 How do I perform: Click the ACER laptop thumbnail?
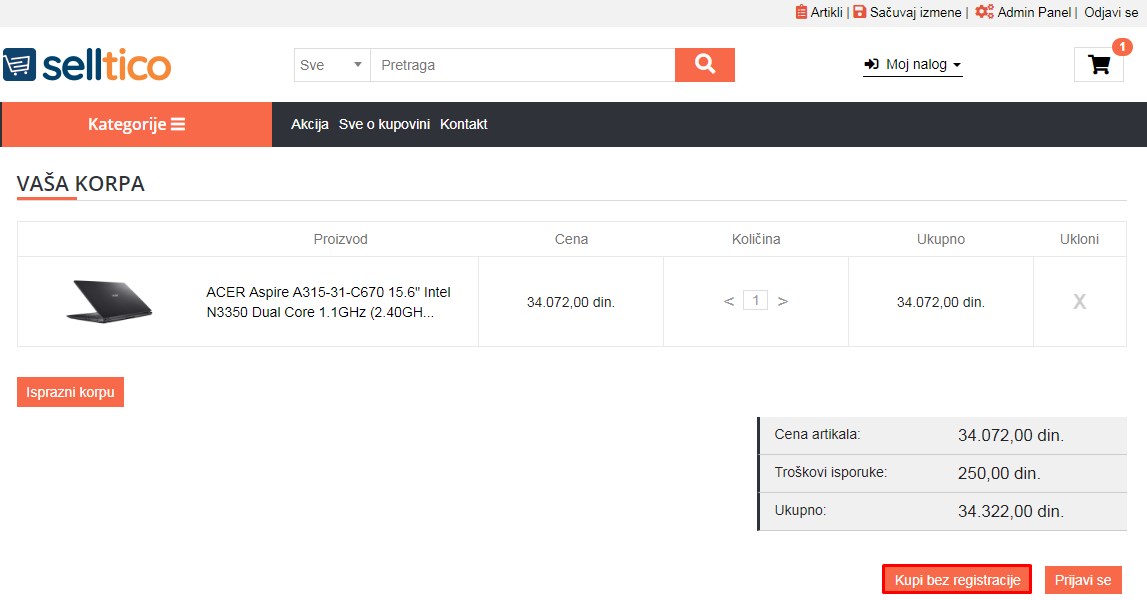109,301
